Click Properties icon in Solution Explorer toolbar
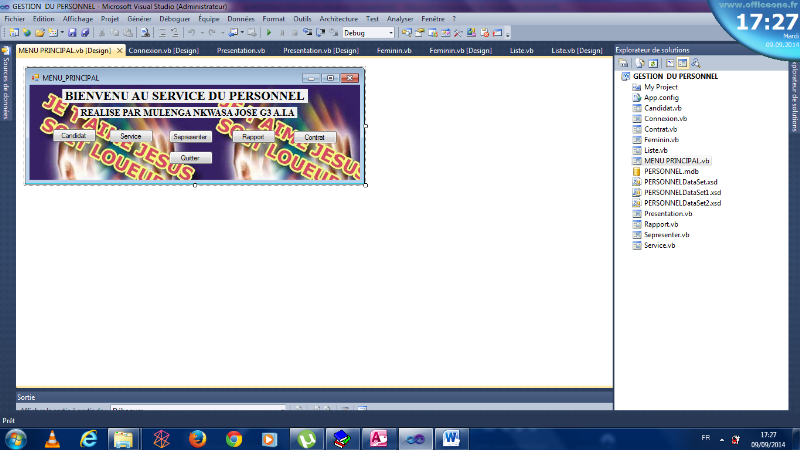This screenshot has width=800, height=450. [x=623, y=63]
